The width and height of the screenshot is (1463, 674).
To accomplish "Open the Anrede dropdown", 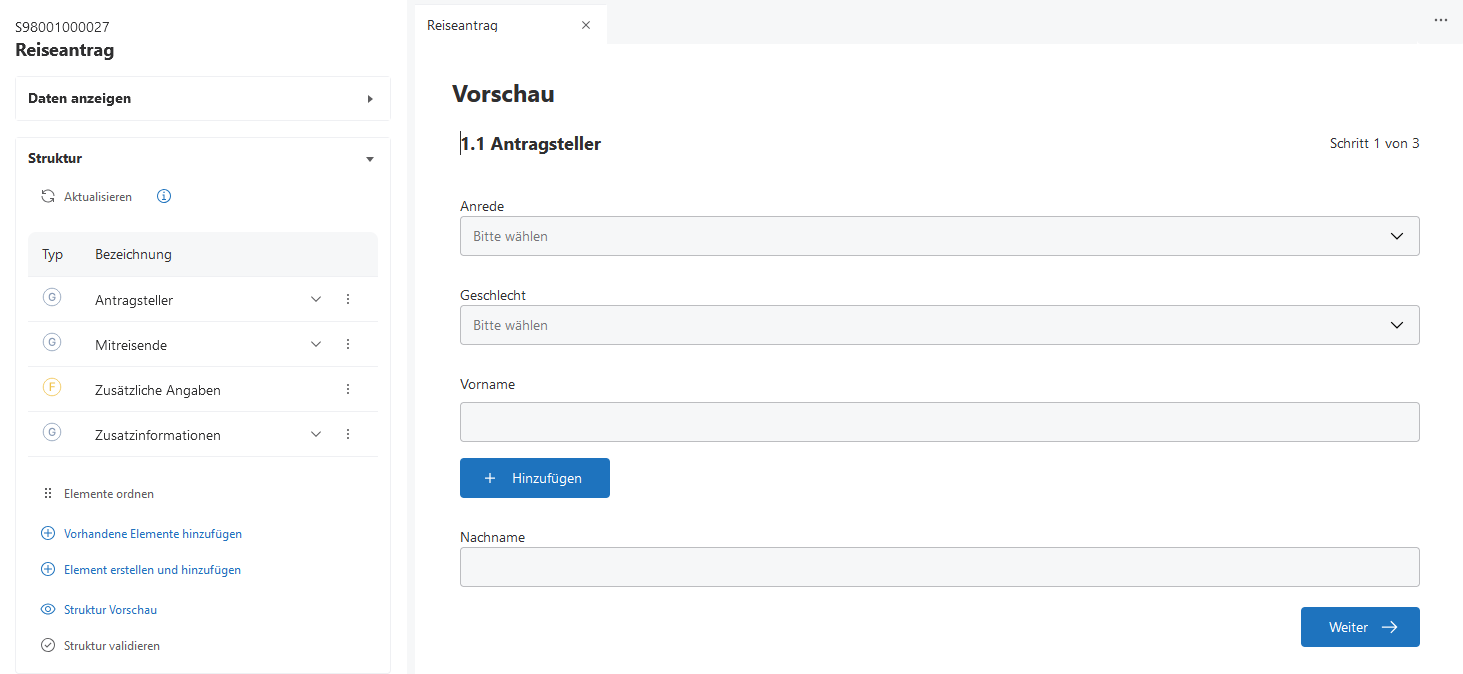I will click(x=939, y=236).
